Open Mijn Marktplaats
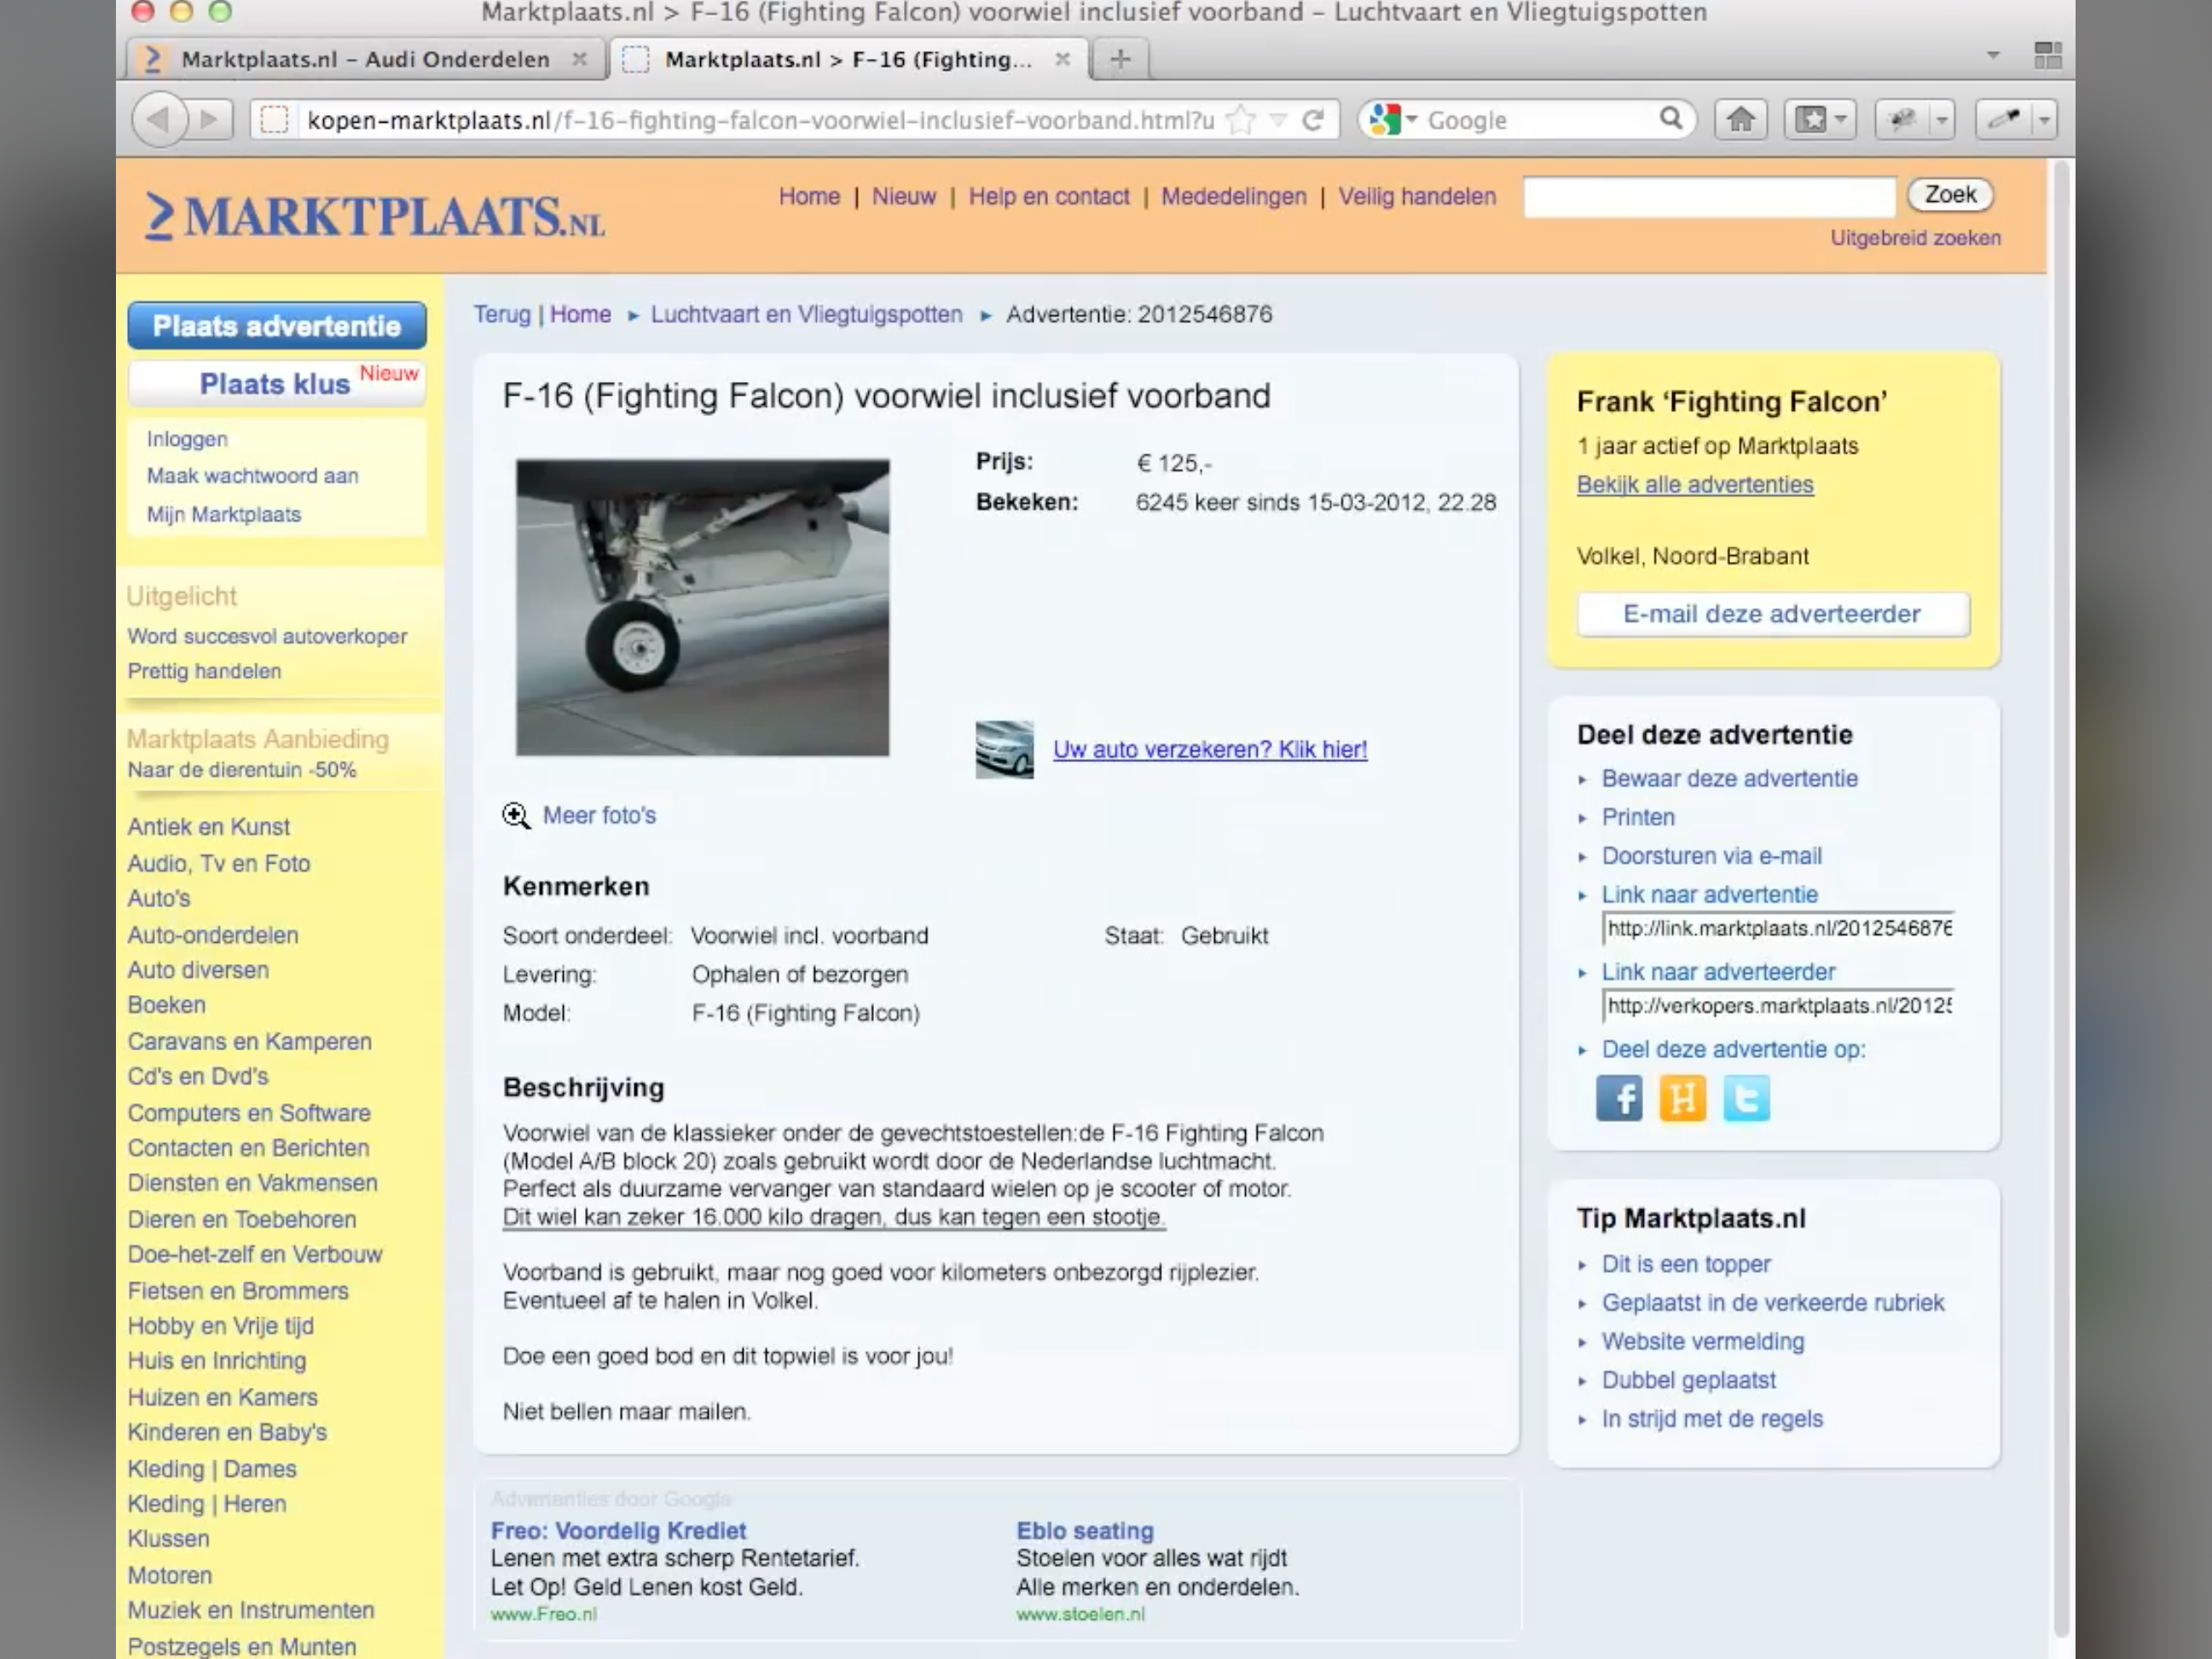Image resolution: width=2212 pixels, height=1659 pixels. pyautogui.click(x=224, y=514)
